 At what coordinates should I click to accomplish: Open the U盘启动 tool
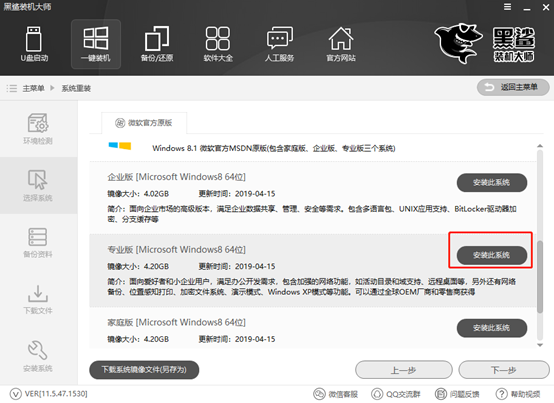tap(34, 44)
